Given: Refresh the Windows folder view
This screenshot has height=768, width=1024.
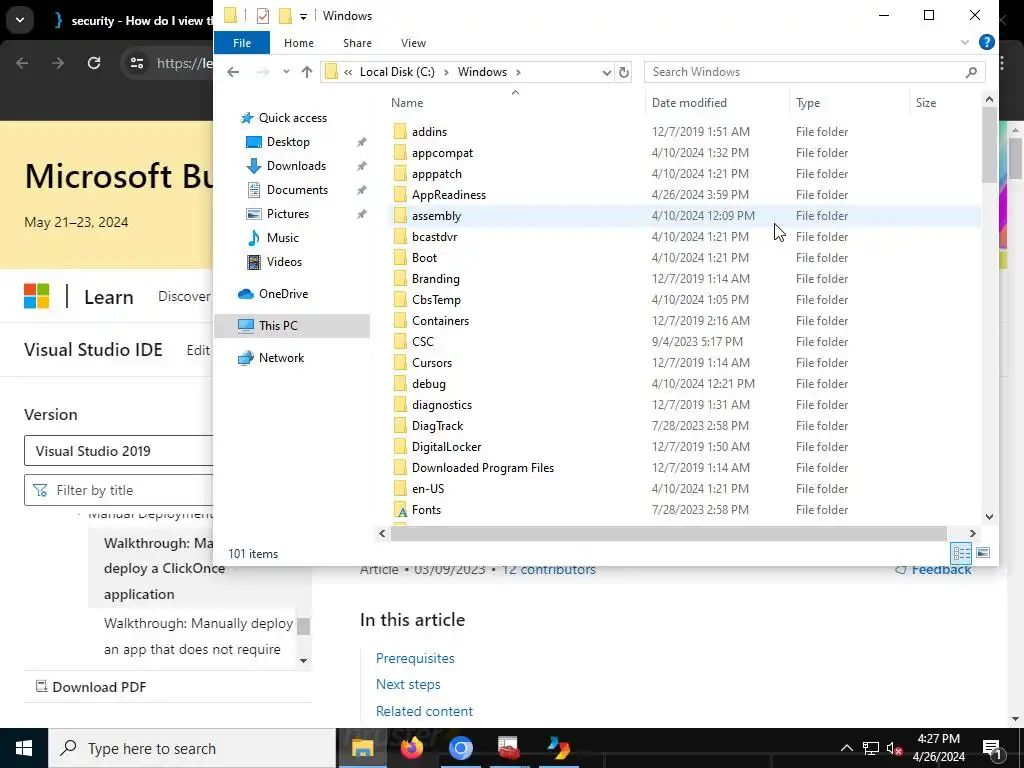Looking at the screenshot, I should click(x=624, y=72).
